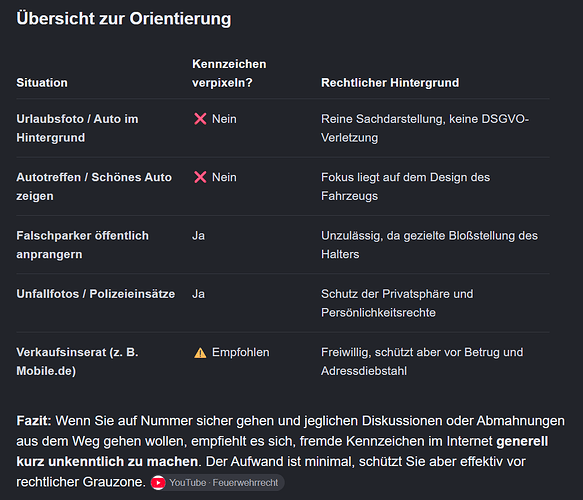
Task: Click the 'Ja' answer in Unfallfotos row
Action: point(198,294)
